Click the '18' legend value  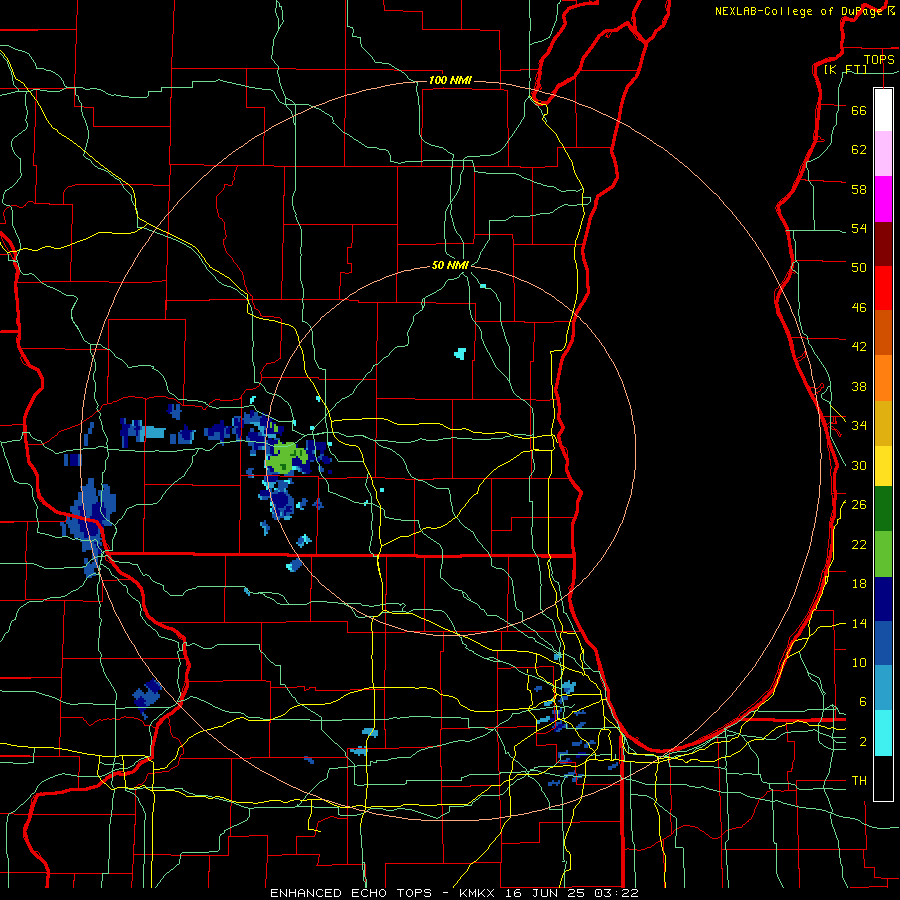click(859, 584)
